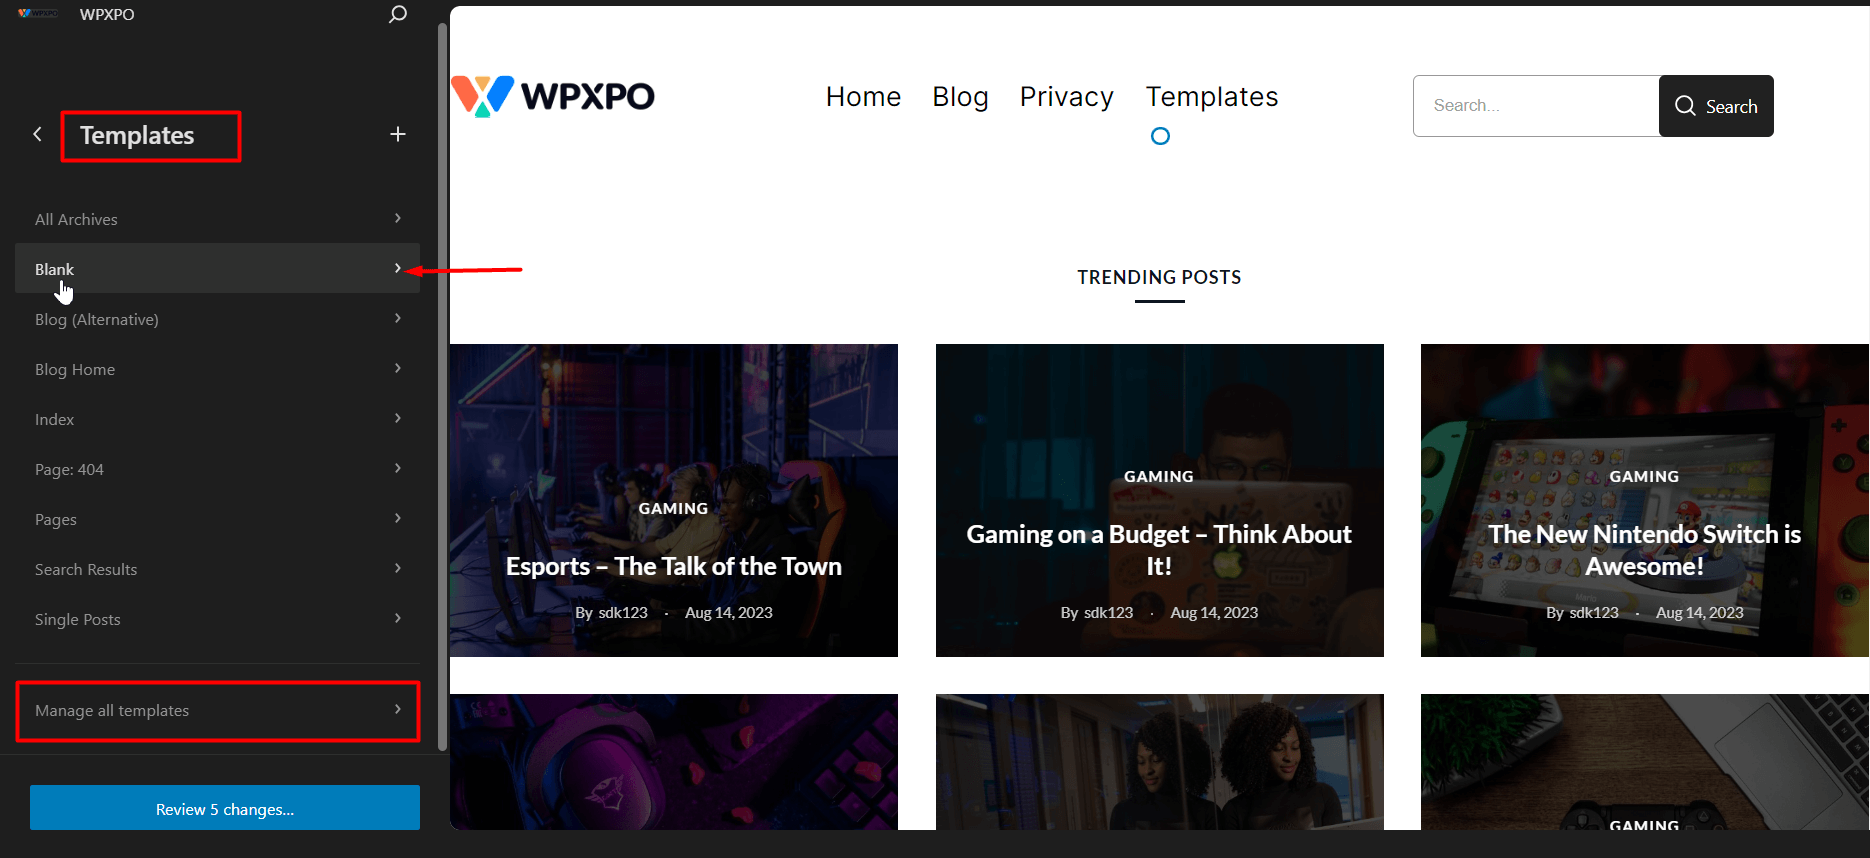Select the Blog (Alternative) template

coord(217,319)
